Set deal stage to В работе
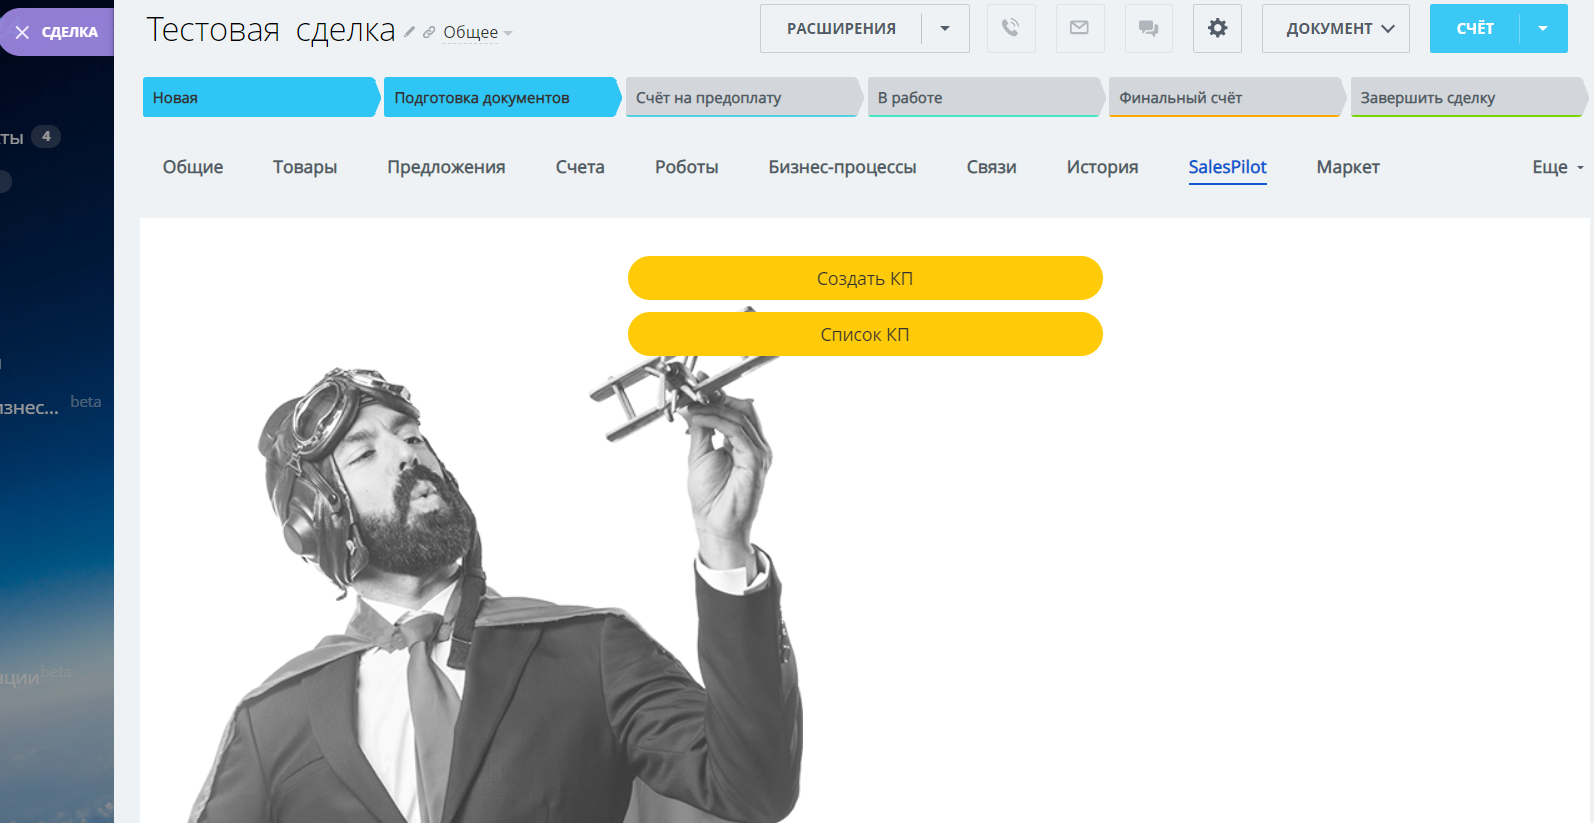The width and height of the screenshot is (1594, 823). pos(984,97)
